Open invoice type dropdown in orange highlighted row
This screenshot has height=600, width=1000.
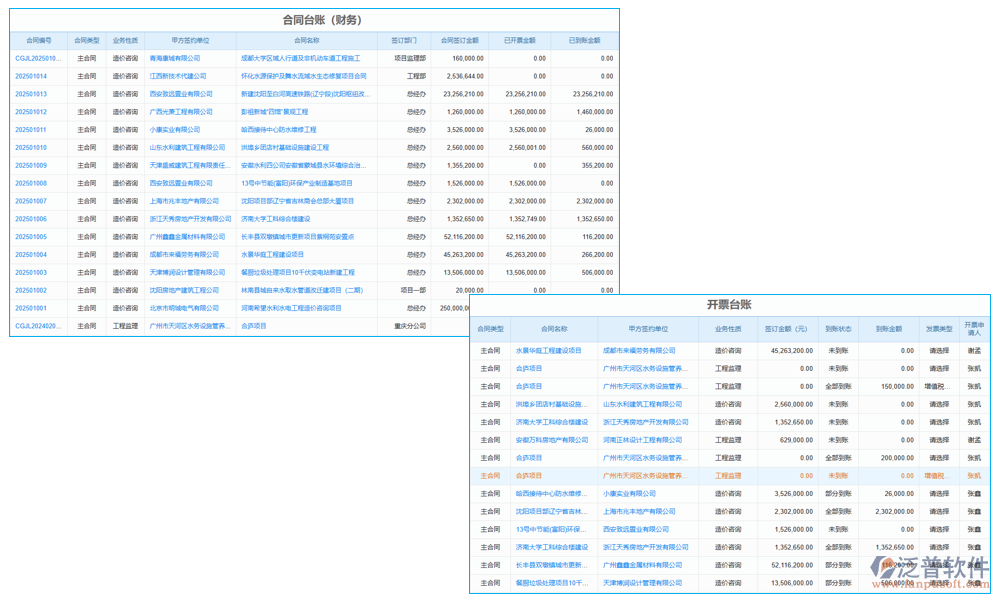coord(937,476)
